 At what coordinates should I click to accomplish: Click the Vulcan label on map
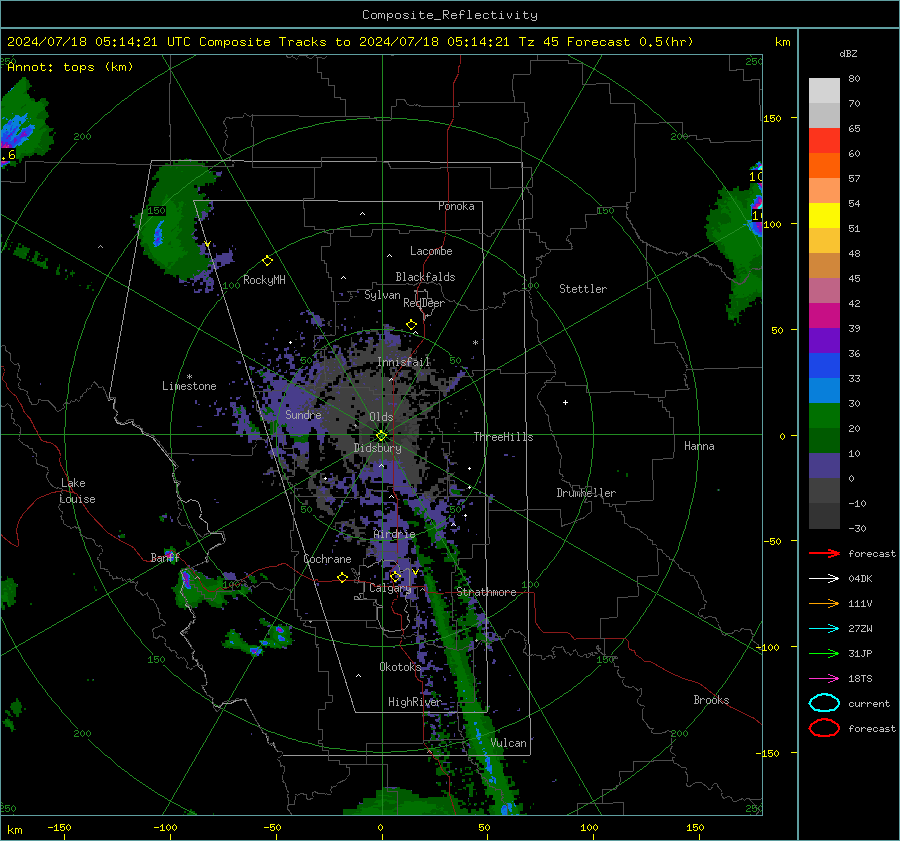click(508, 743)
